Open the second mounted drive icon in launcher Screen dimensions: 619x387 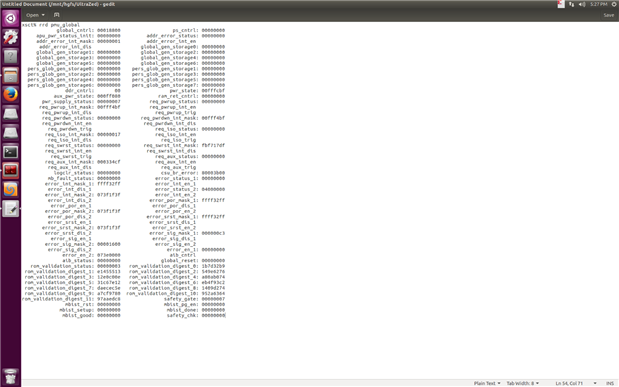pos(10,133)
